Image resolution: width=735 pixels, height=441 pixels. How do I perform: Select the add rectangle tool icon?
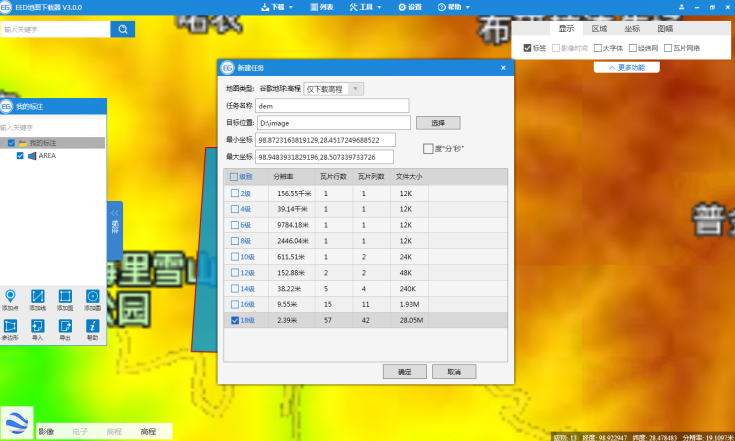click(x=65, y=298)
